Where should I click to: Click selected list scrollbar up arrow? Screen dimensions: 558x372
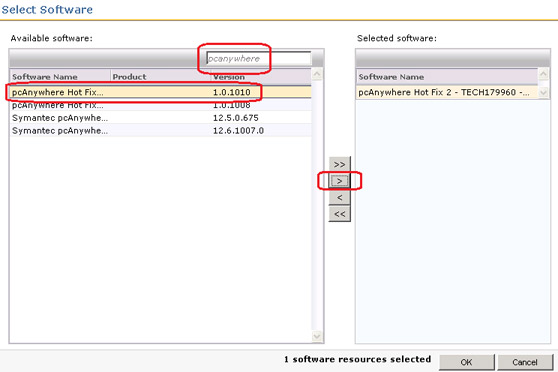(x=543, y=74)
